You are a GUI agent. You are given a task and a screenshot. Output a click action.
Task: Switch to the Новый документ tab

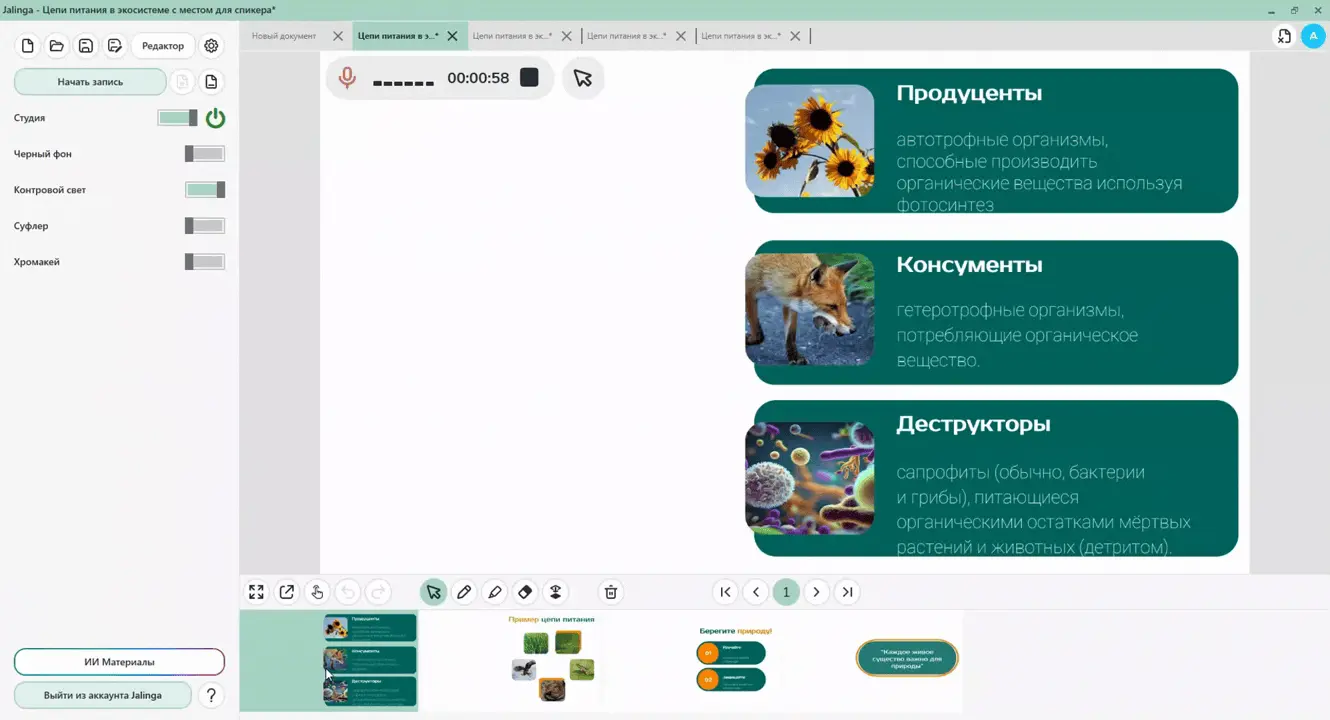pos(284,36)
